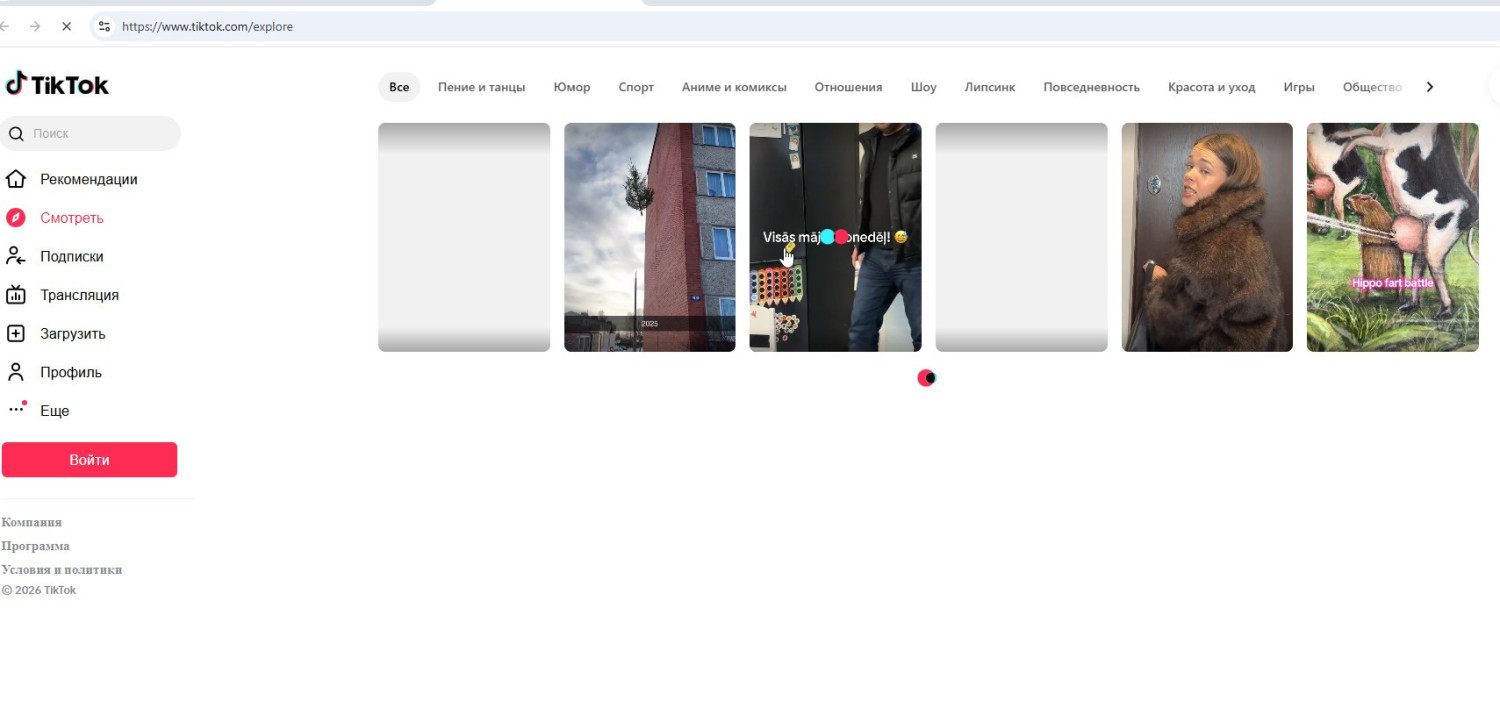Open Профиль person icon
The width and height of the screenshot is (1500, 701).
coord(16,372)
